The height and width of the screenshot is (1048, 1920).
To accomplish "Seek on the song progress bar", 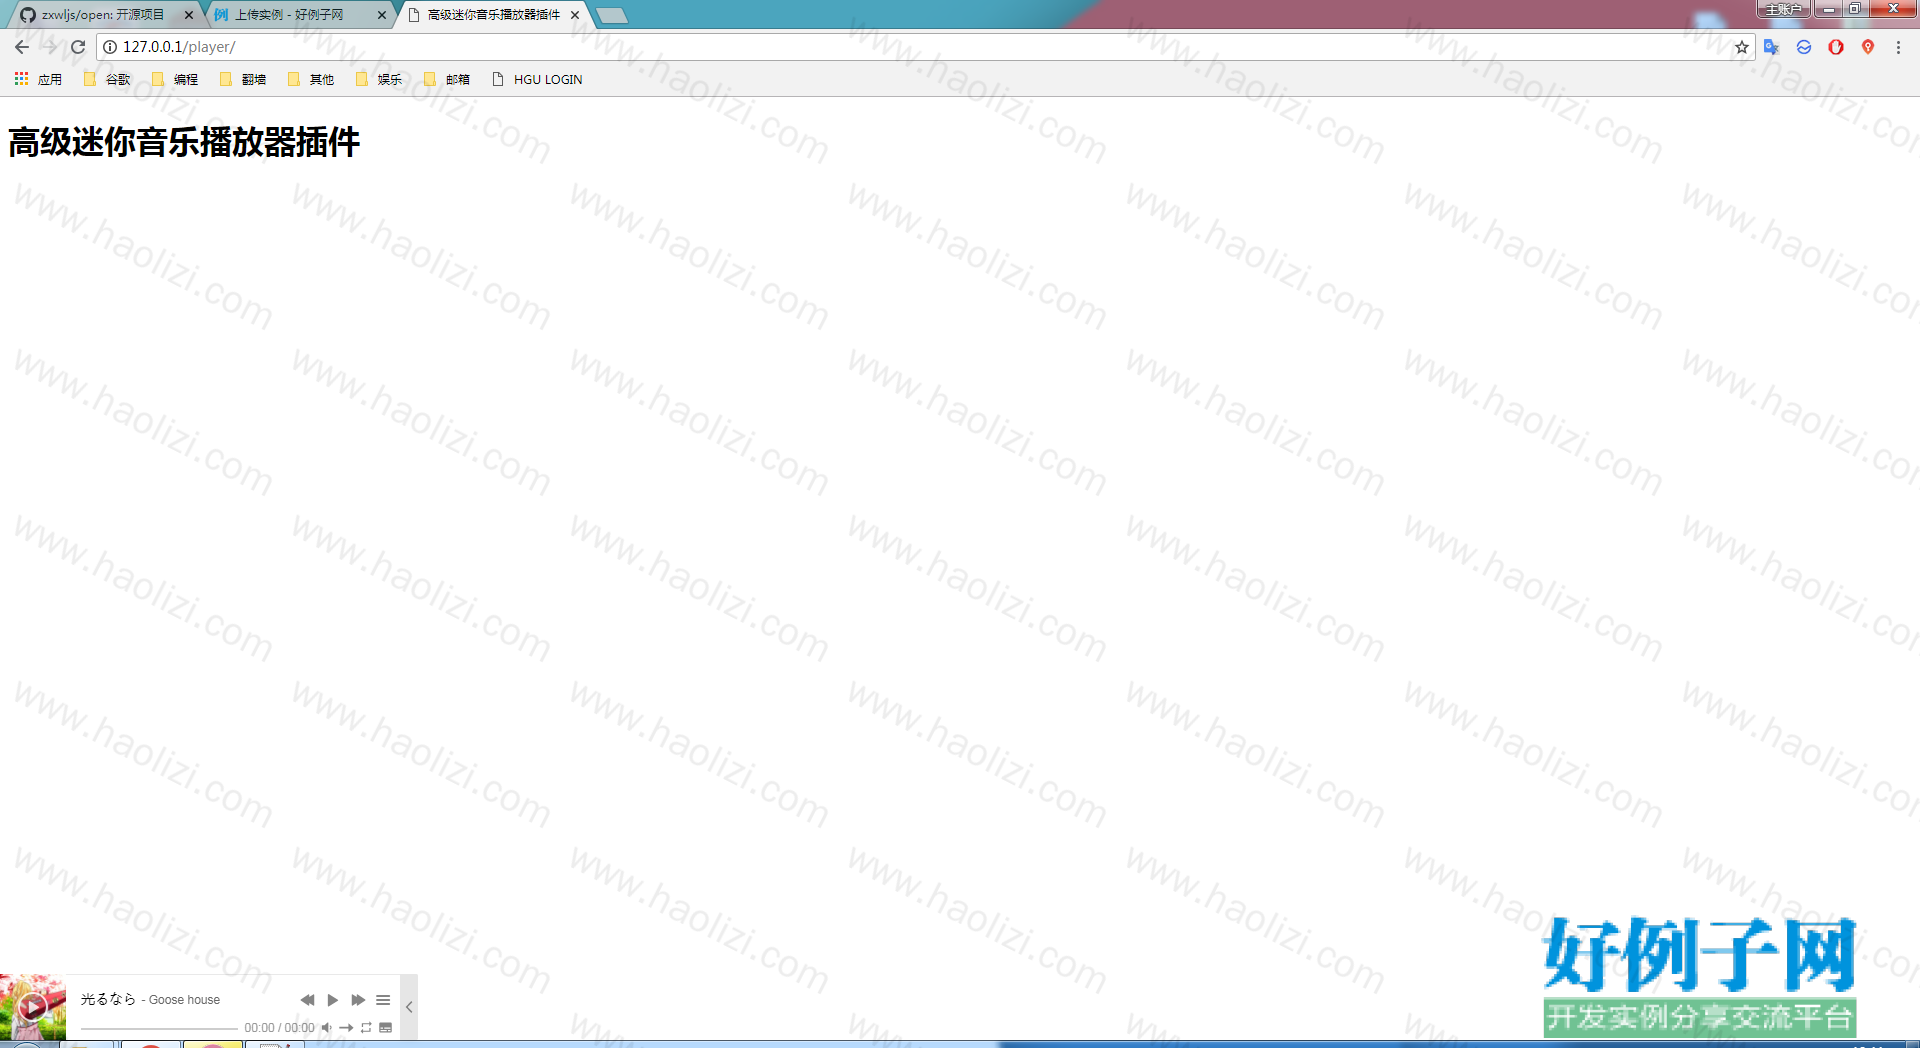I will [159, 1028].
